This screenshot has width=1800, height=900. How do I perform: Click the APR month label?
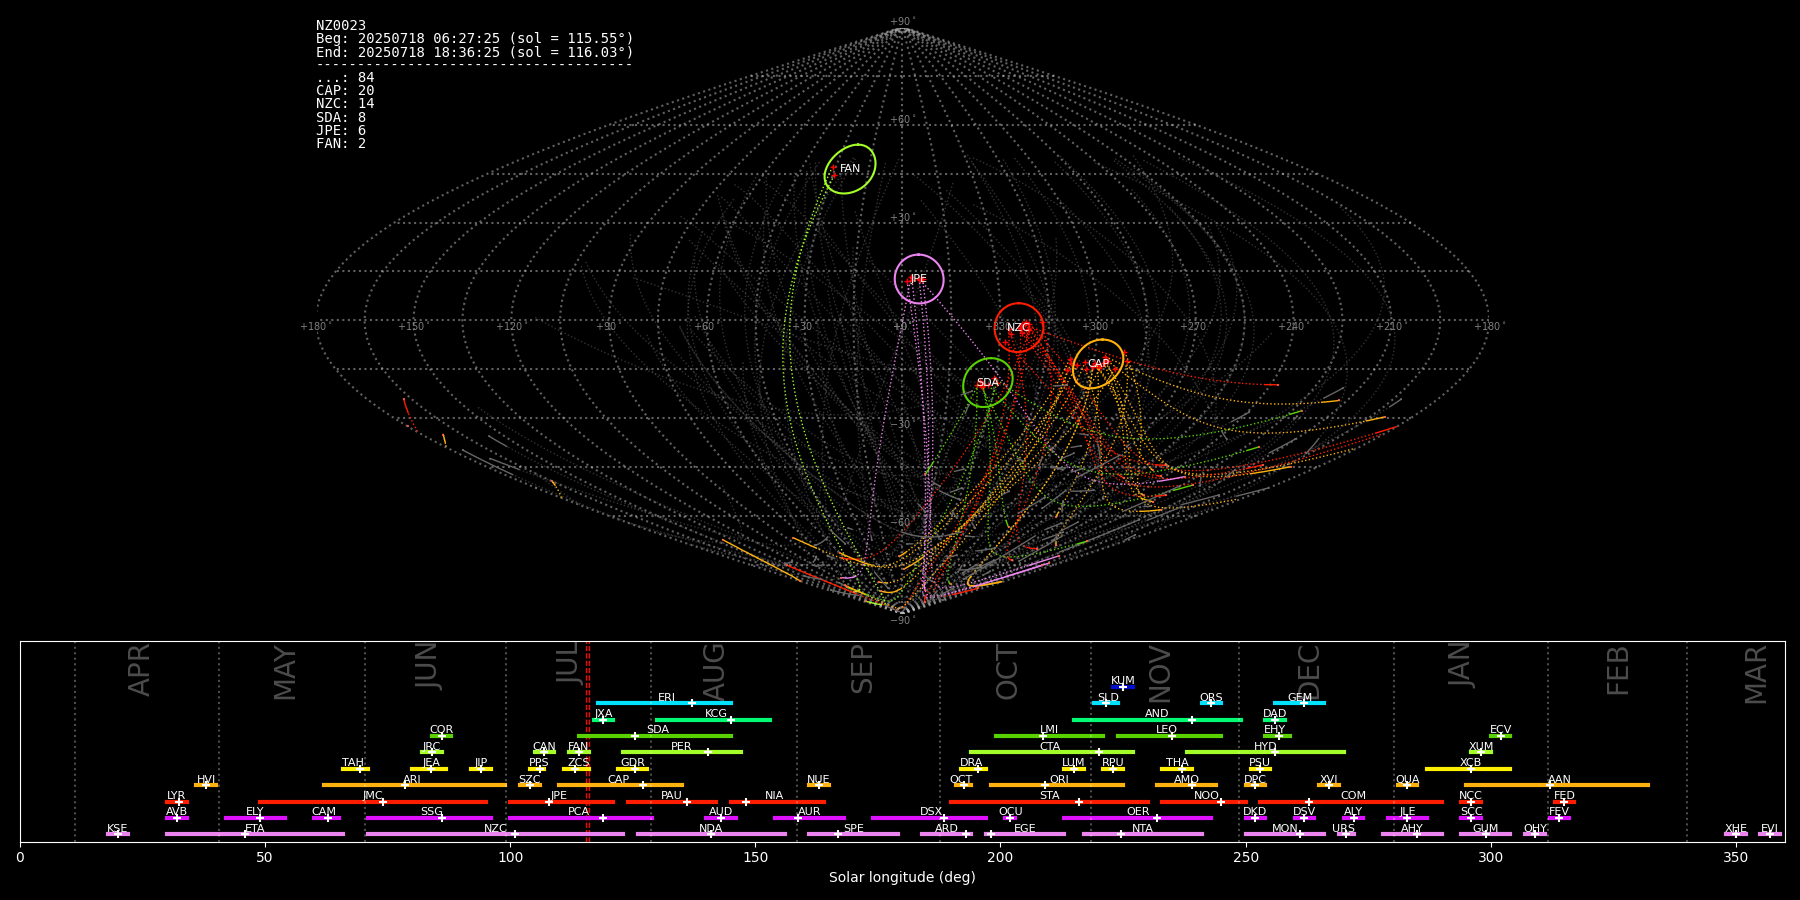coord(140,670)
